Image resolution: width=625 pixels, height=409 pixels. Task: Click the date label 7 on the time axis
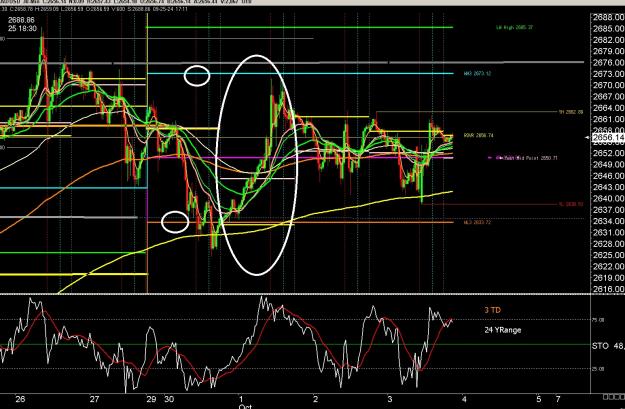558,399
